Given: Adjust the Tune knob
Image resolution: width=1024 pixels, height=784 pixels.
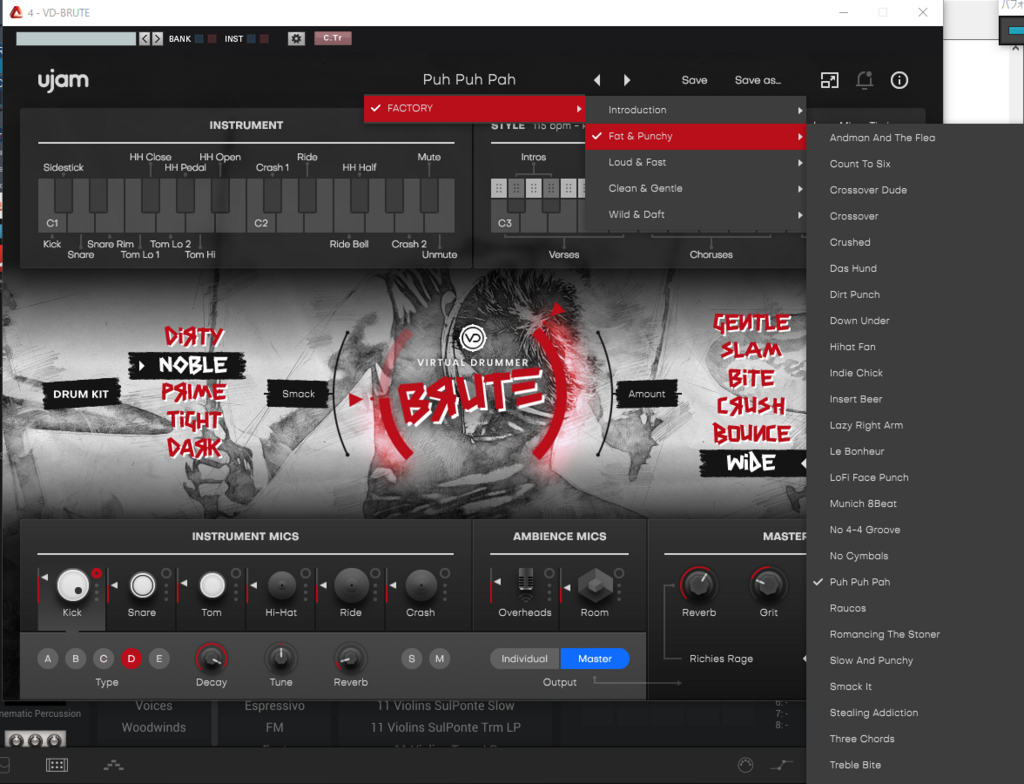Looking at the screenshot, I should tap(281, 659).
